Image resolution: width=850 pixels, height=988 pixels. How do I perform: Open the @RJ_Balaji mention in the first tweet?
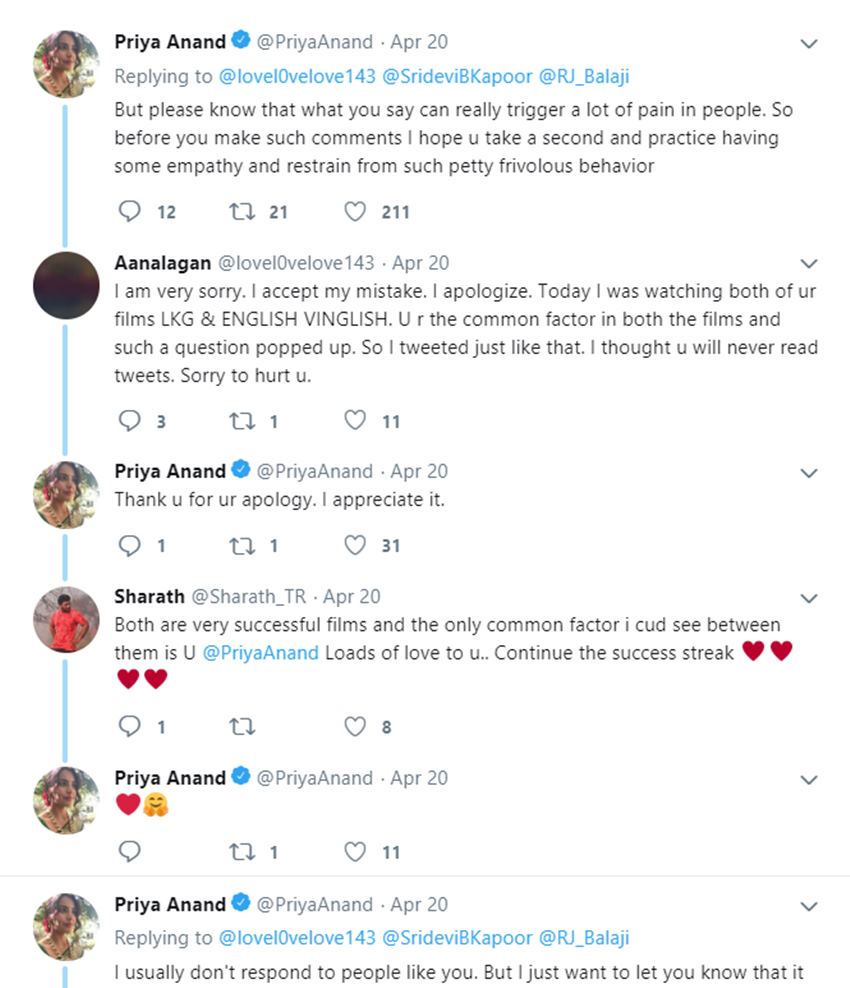point(585,76)
